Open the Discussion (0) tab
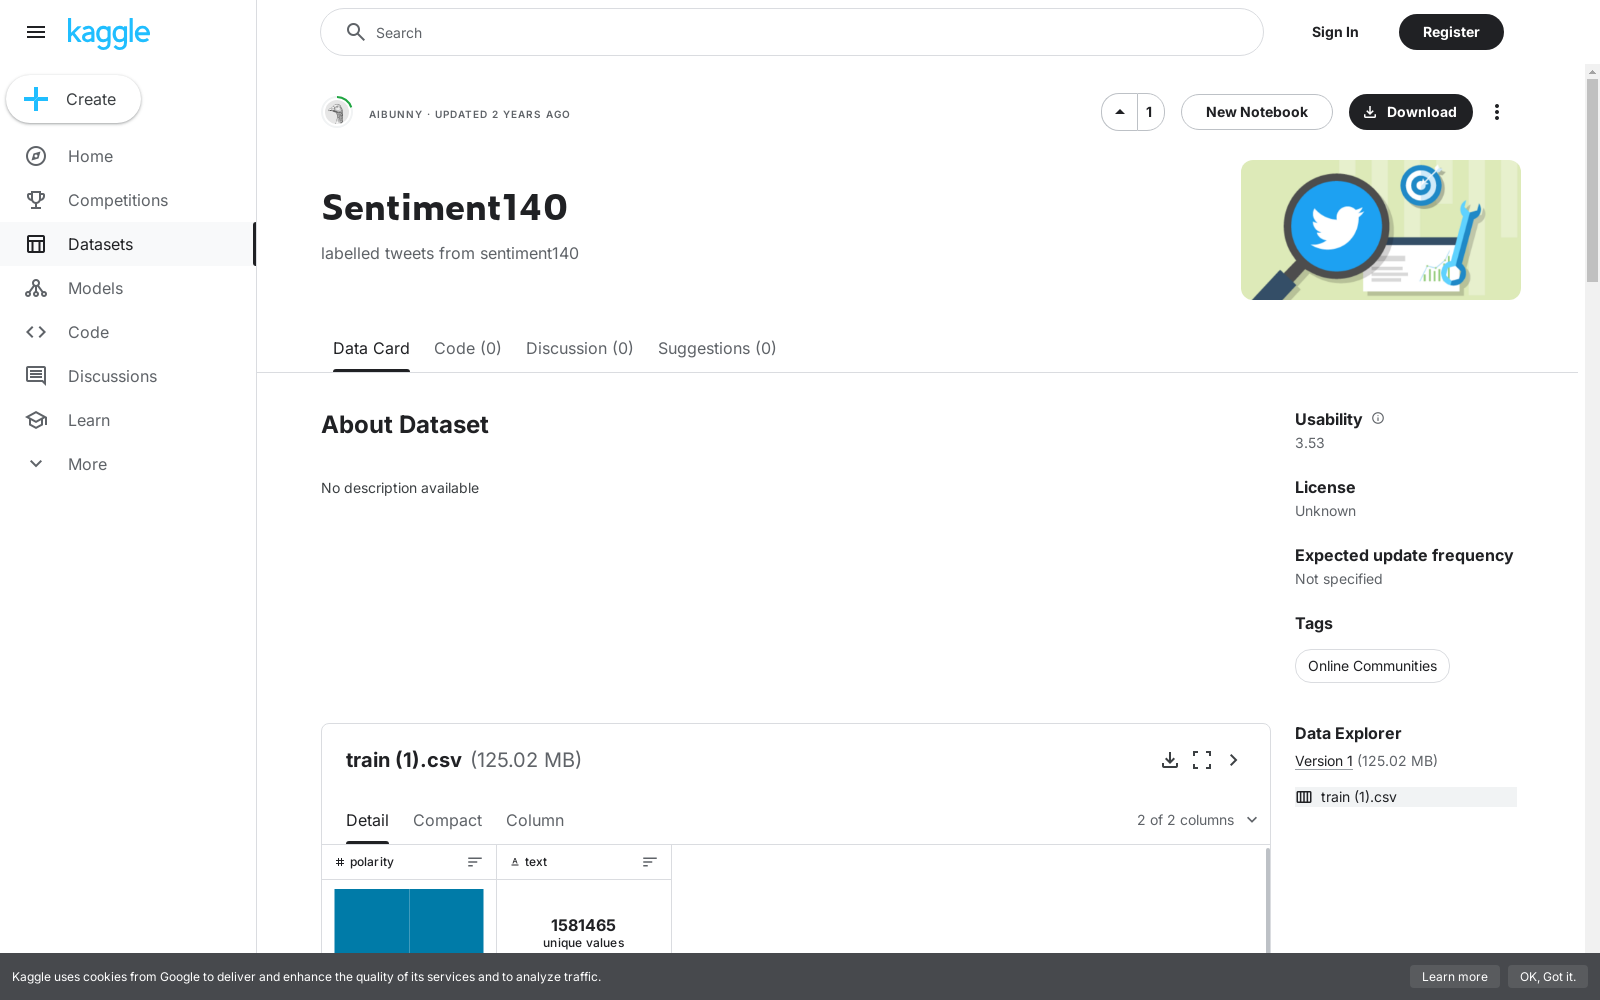Viewport: 1600px width, 1000px height. pyautogui.click(x=579, y=348)
